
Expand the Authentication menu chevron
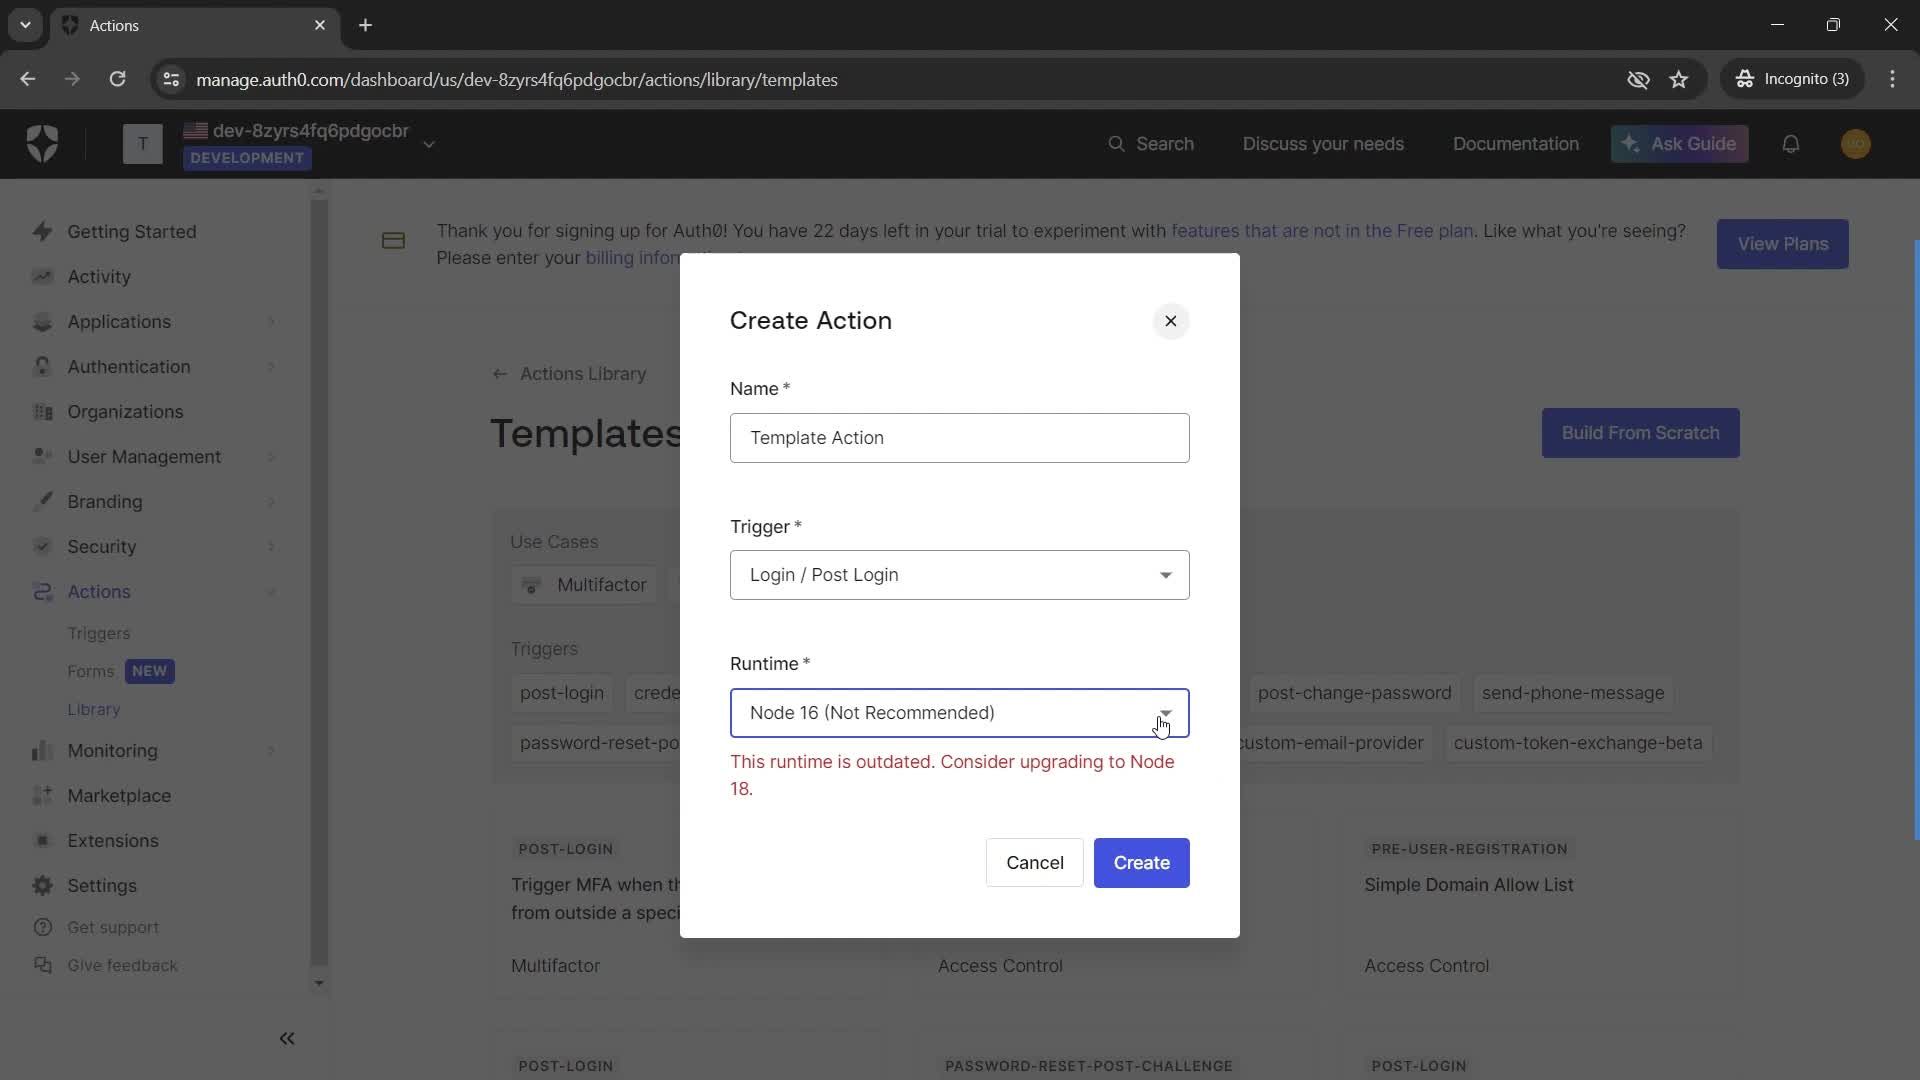tap(271, 367)
